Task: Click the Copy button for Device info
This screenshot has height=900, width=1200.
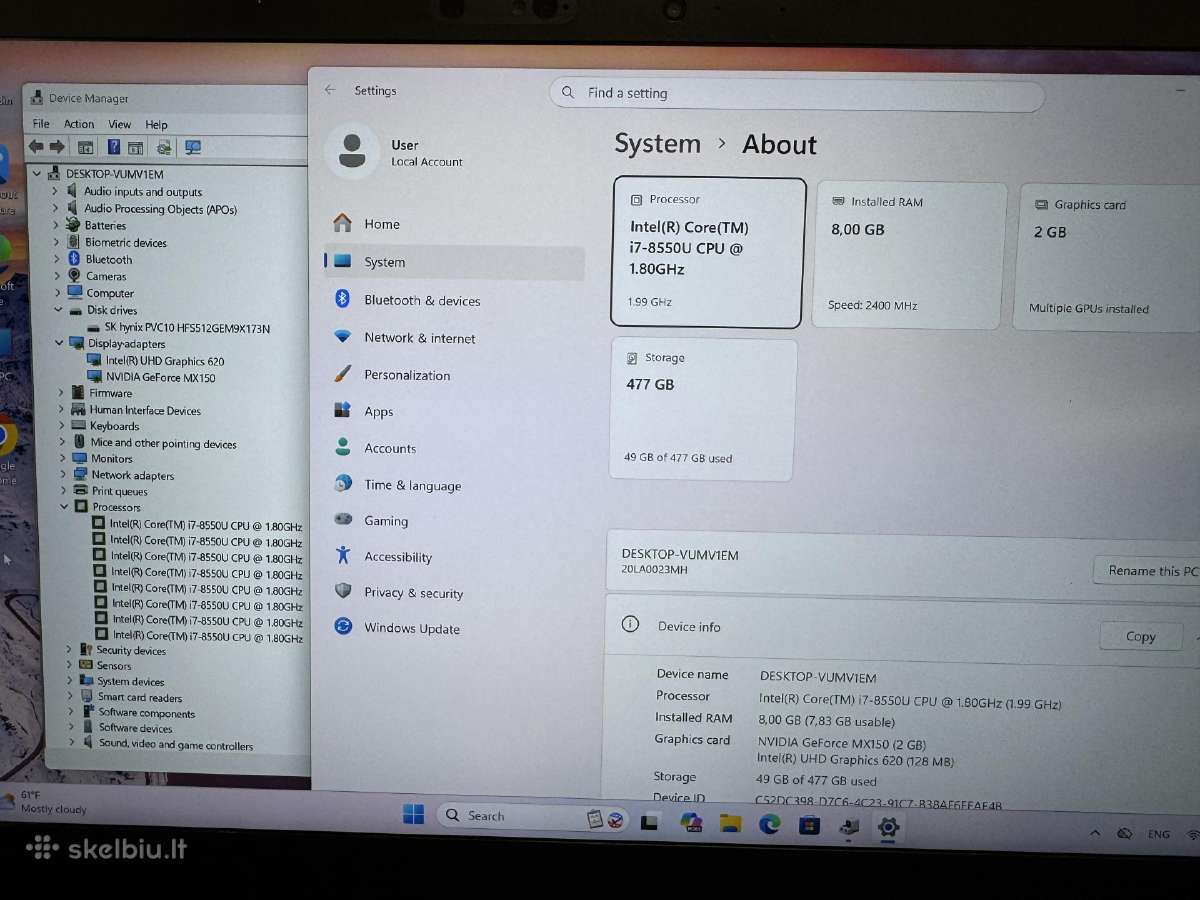Action: 1141,636
